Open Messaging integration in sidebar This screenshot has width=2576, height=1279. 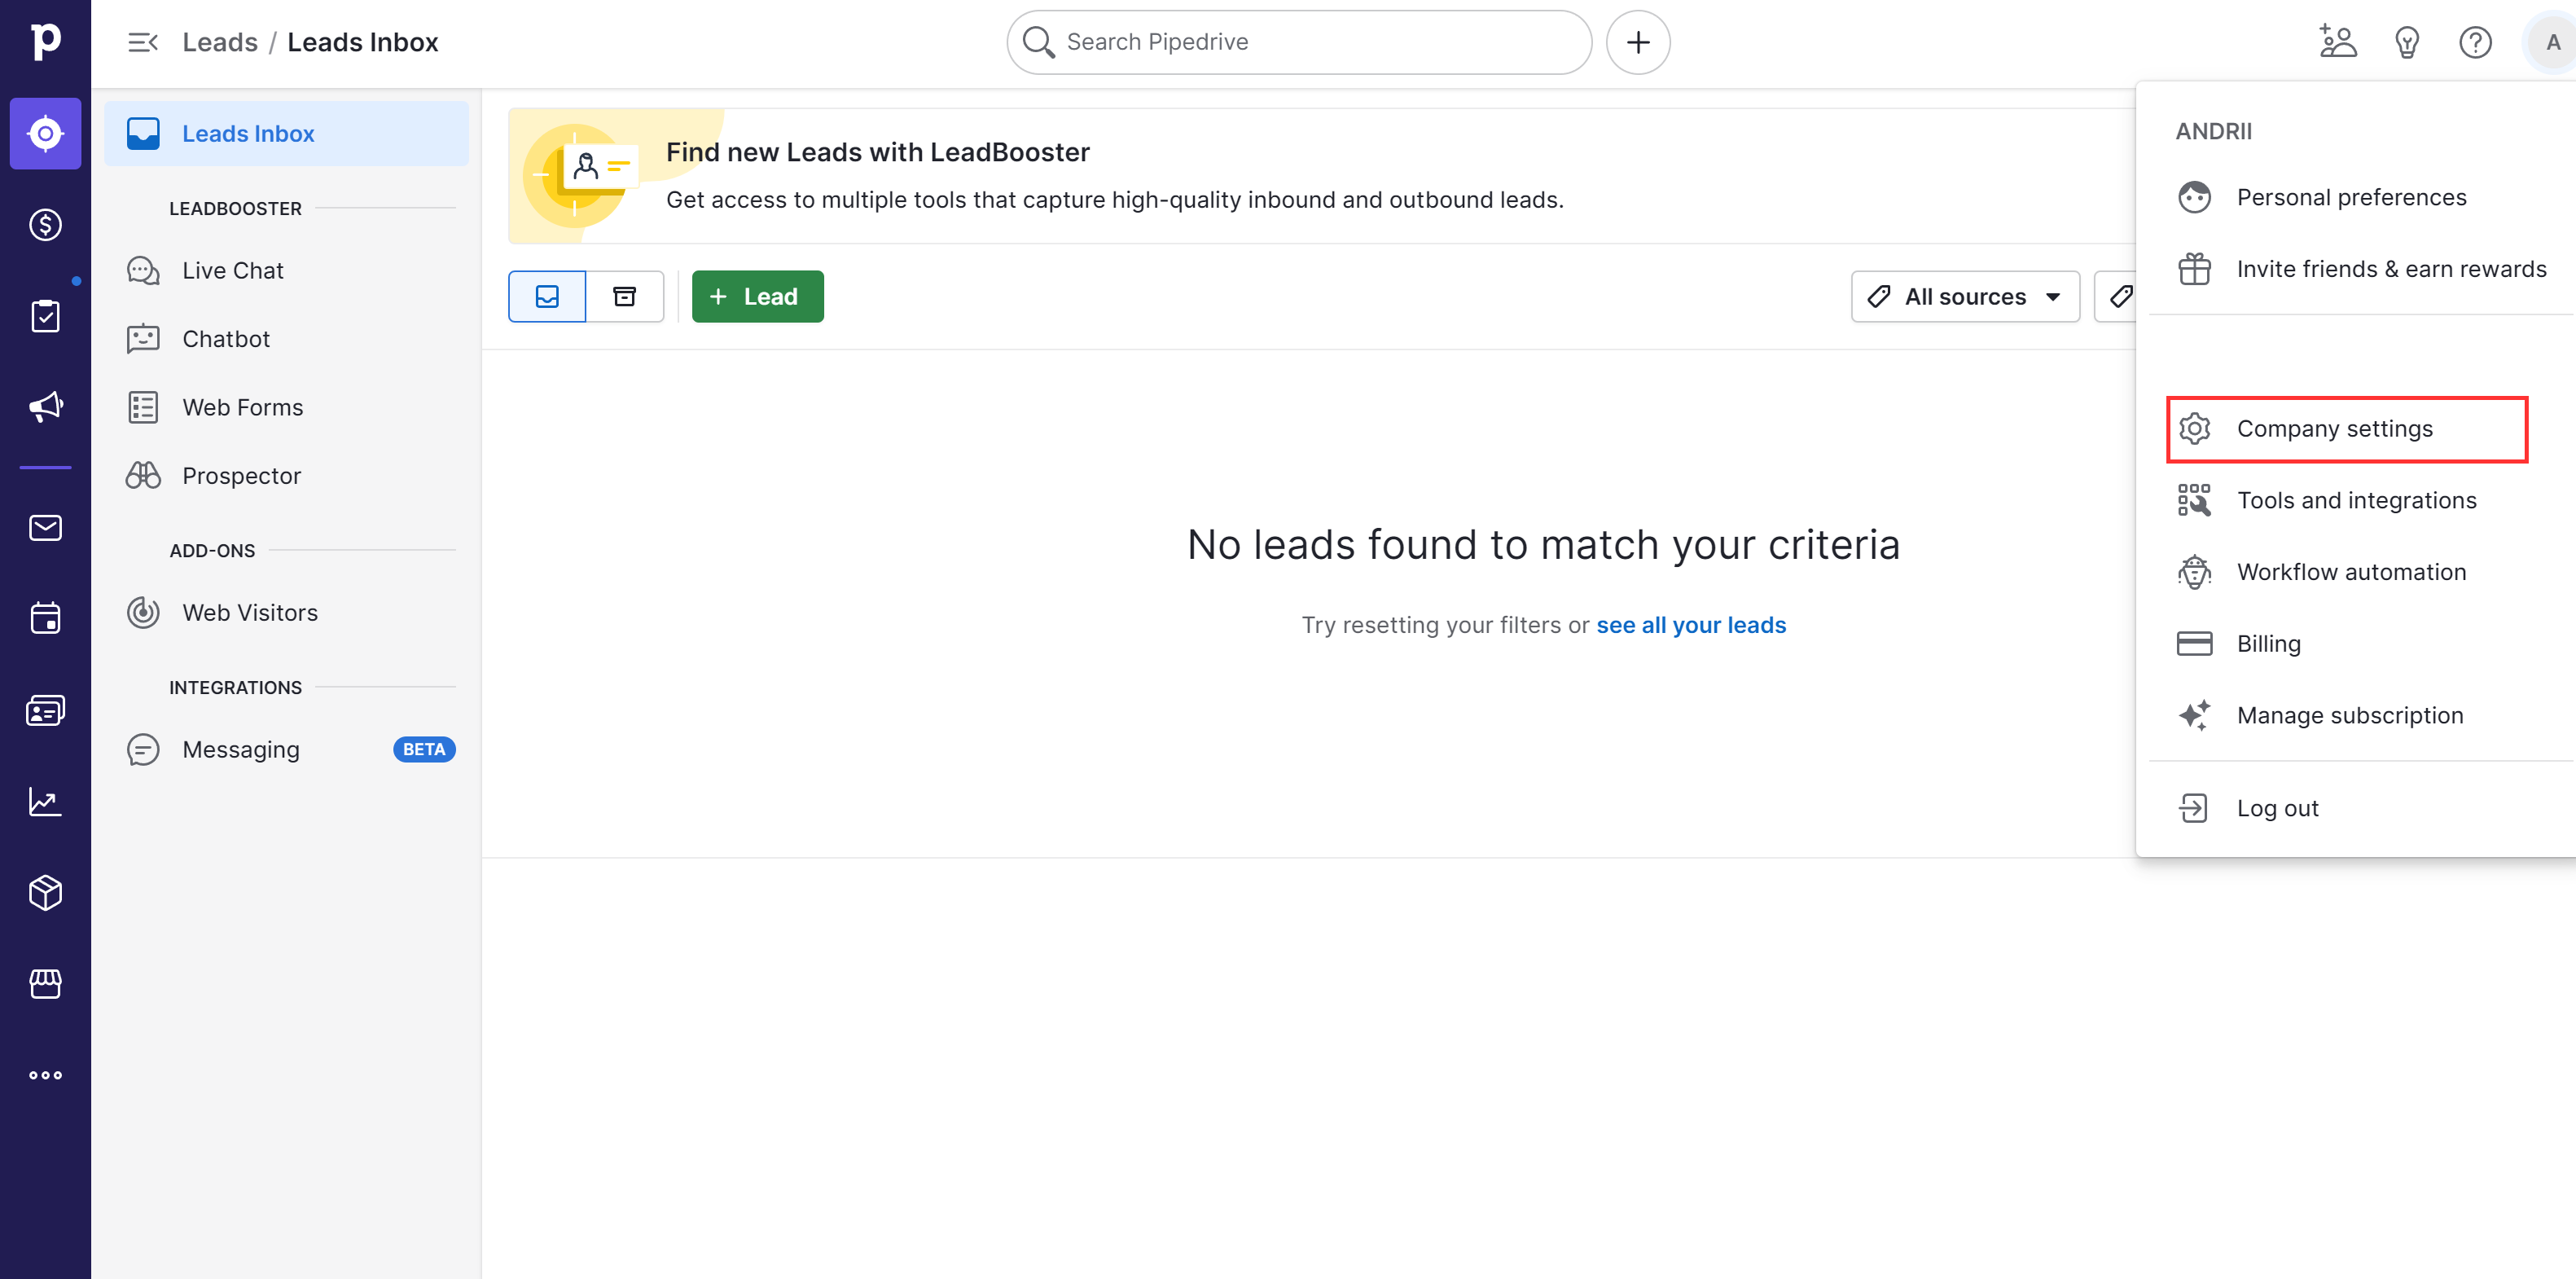pyautogui.click(x=286, y=749)
